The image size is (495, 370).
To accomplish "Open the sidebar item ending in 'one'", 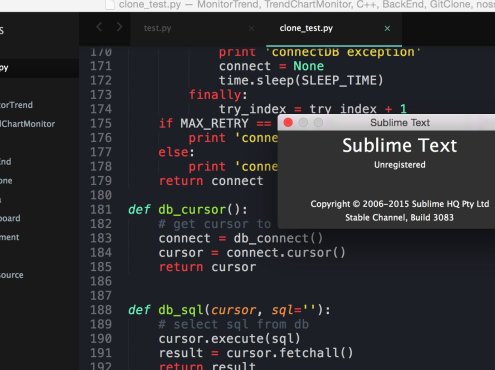I will (x=6, y=181).
